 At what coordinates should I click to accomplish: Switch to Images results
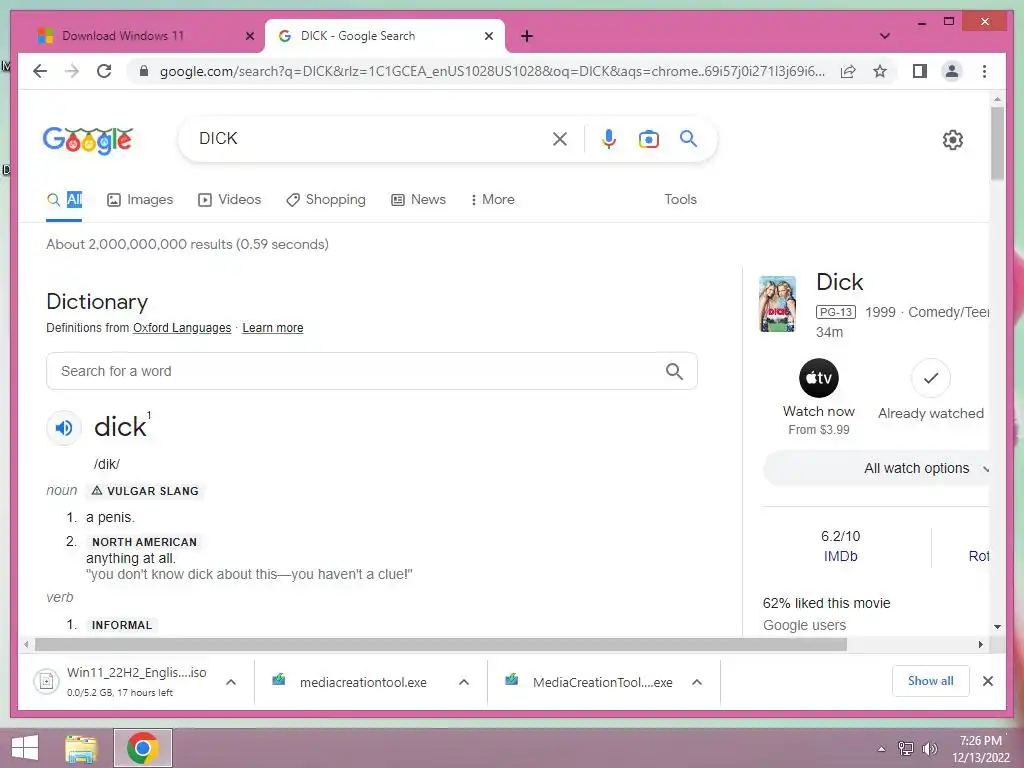point(140,200)
